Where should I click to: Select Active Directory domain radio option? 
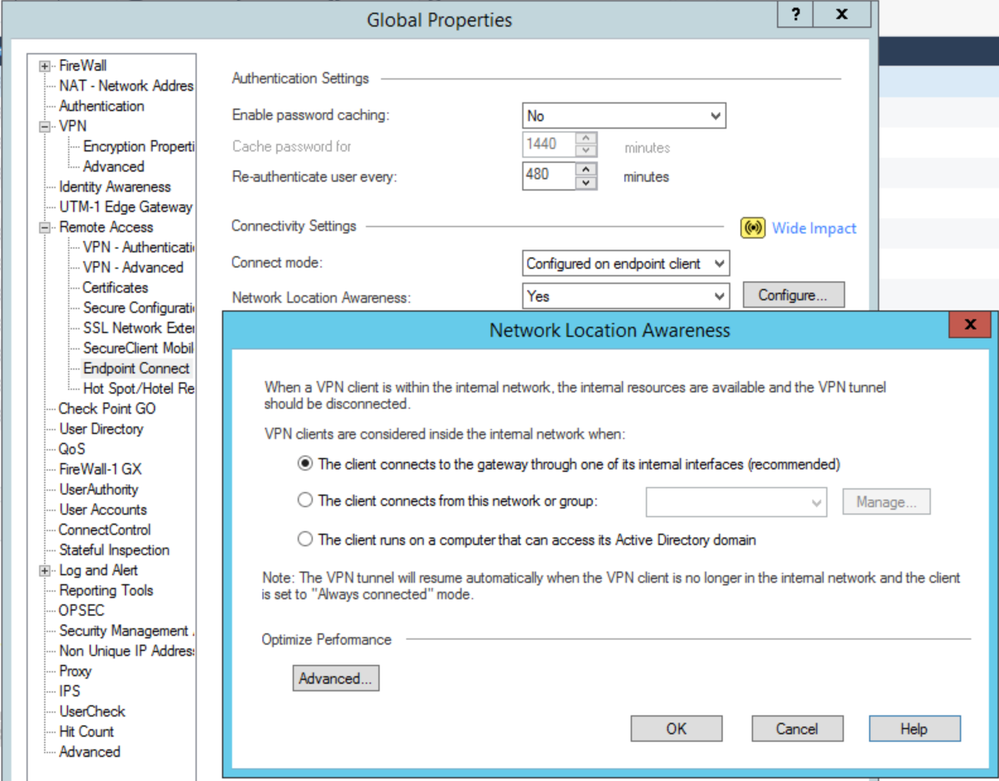pos(305,539)
